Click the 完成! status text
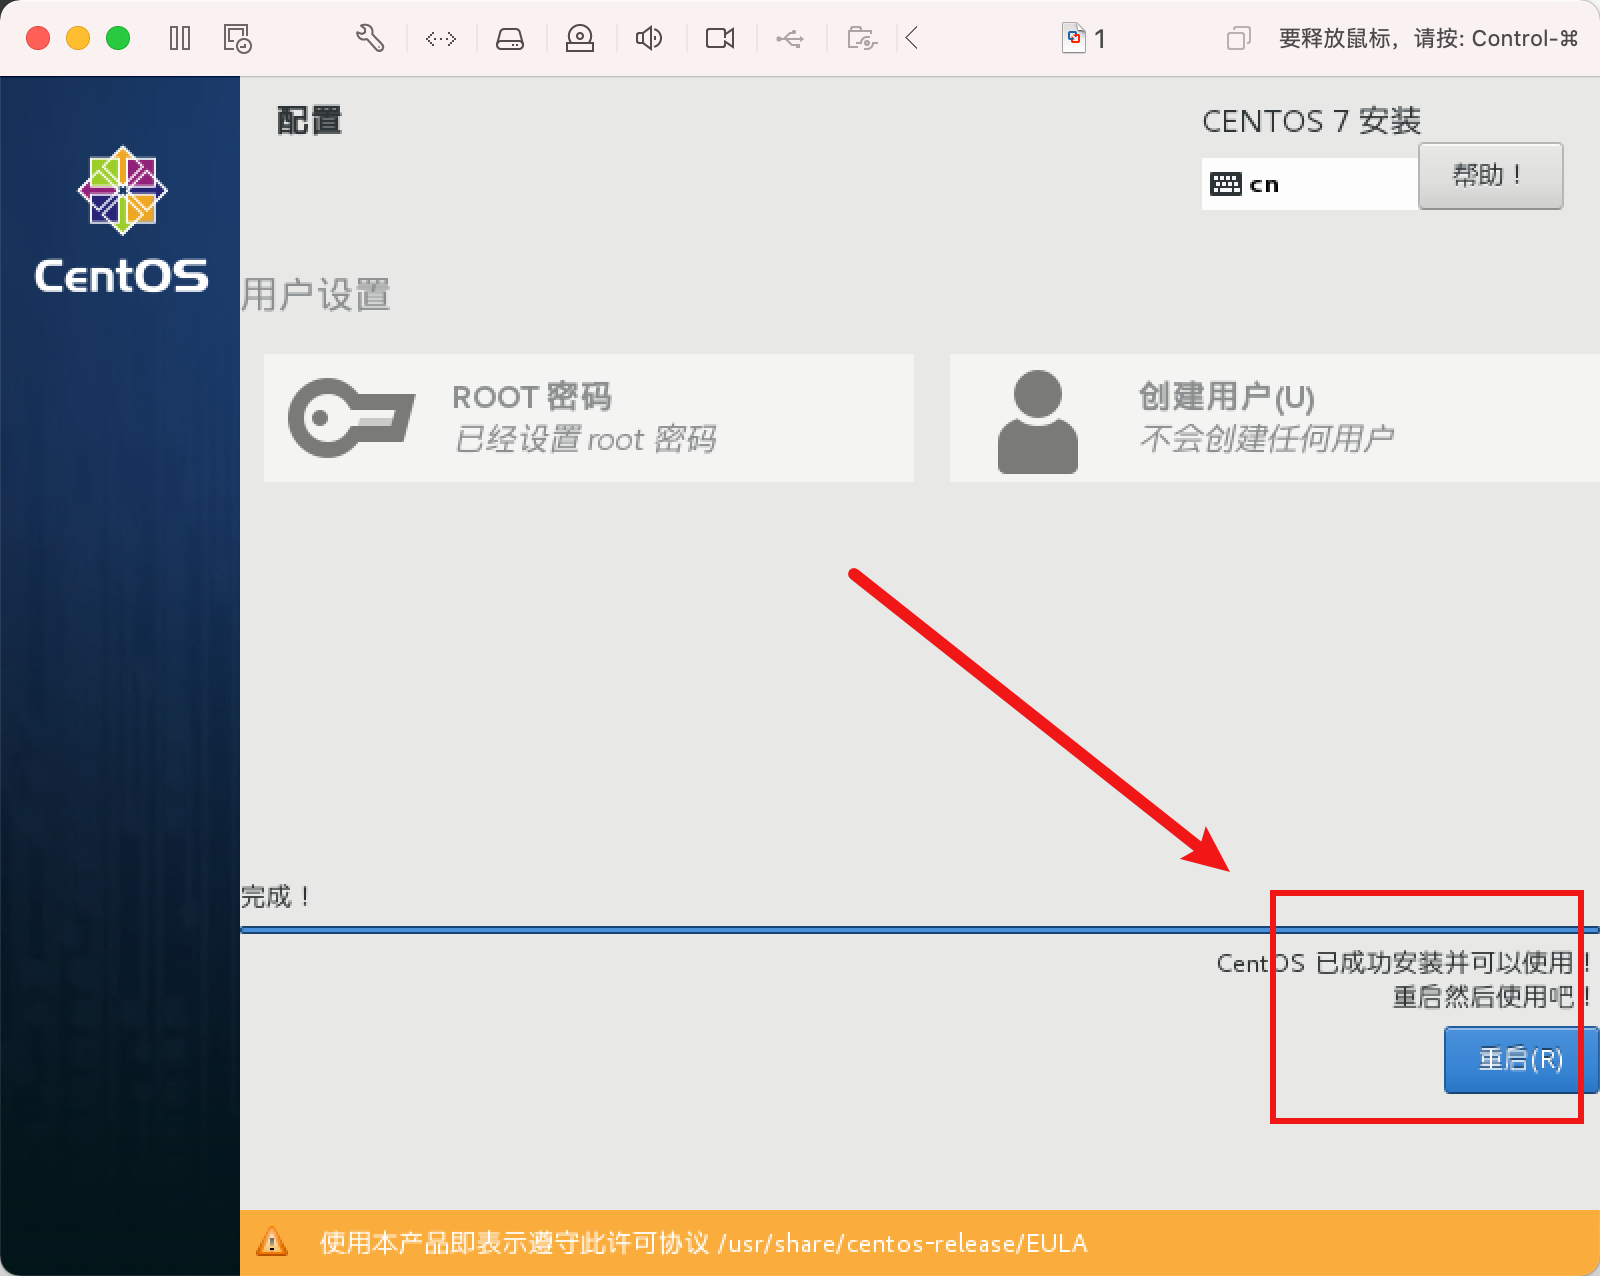This screenshot has width=1600, height=1276. [276, 897]
